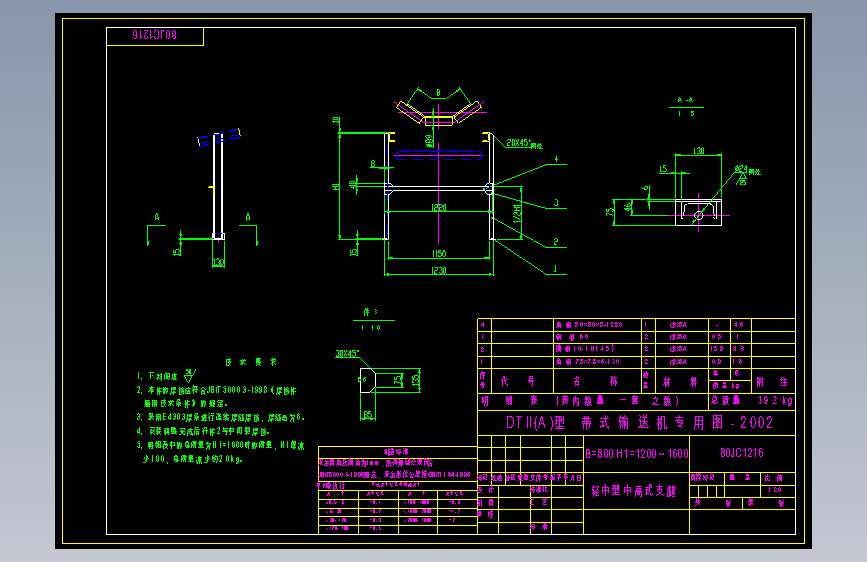867x562 pixels.
Task: Select the technical requirements heading text
Action: pyautogui.click(x=251, y=362)
